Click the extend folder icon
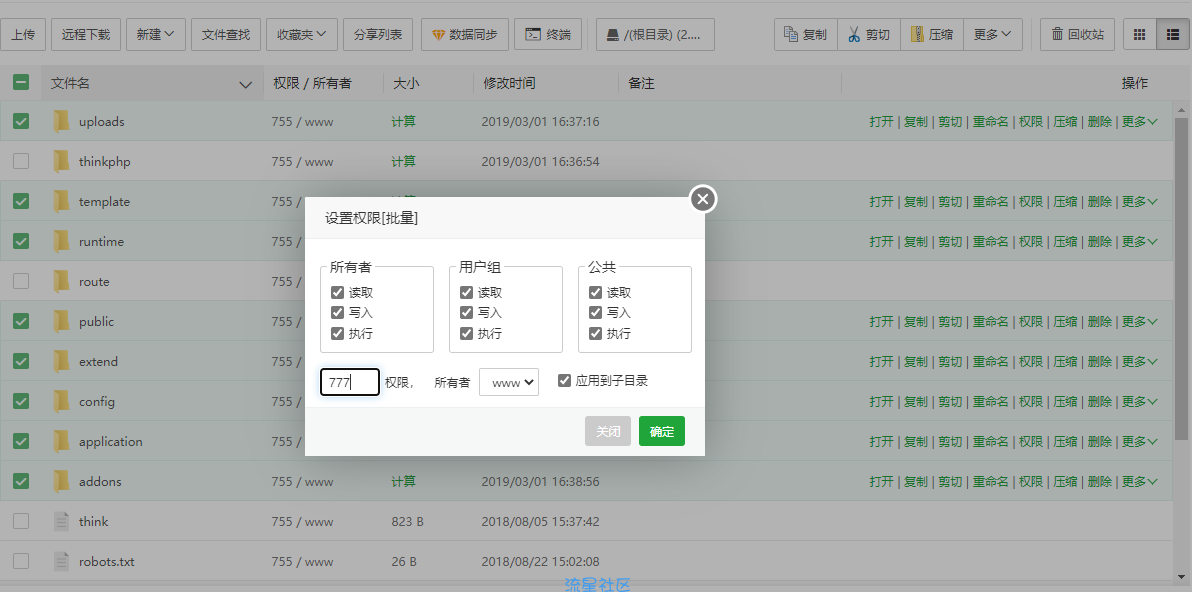The image size is (1192, 592). 62,362
